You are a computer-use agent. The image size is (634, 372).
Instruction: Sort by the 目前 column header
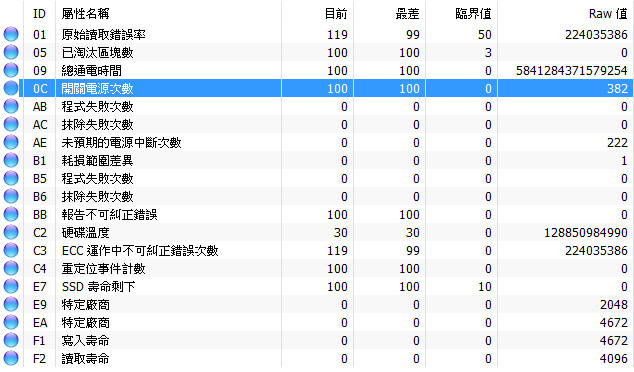336,14
